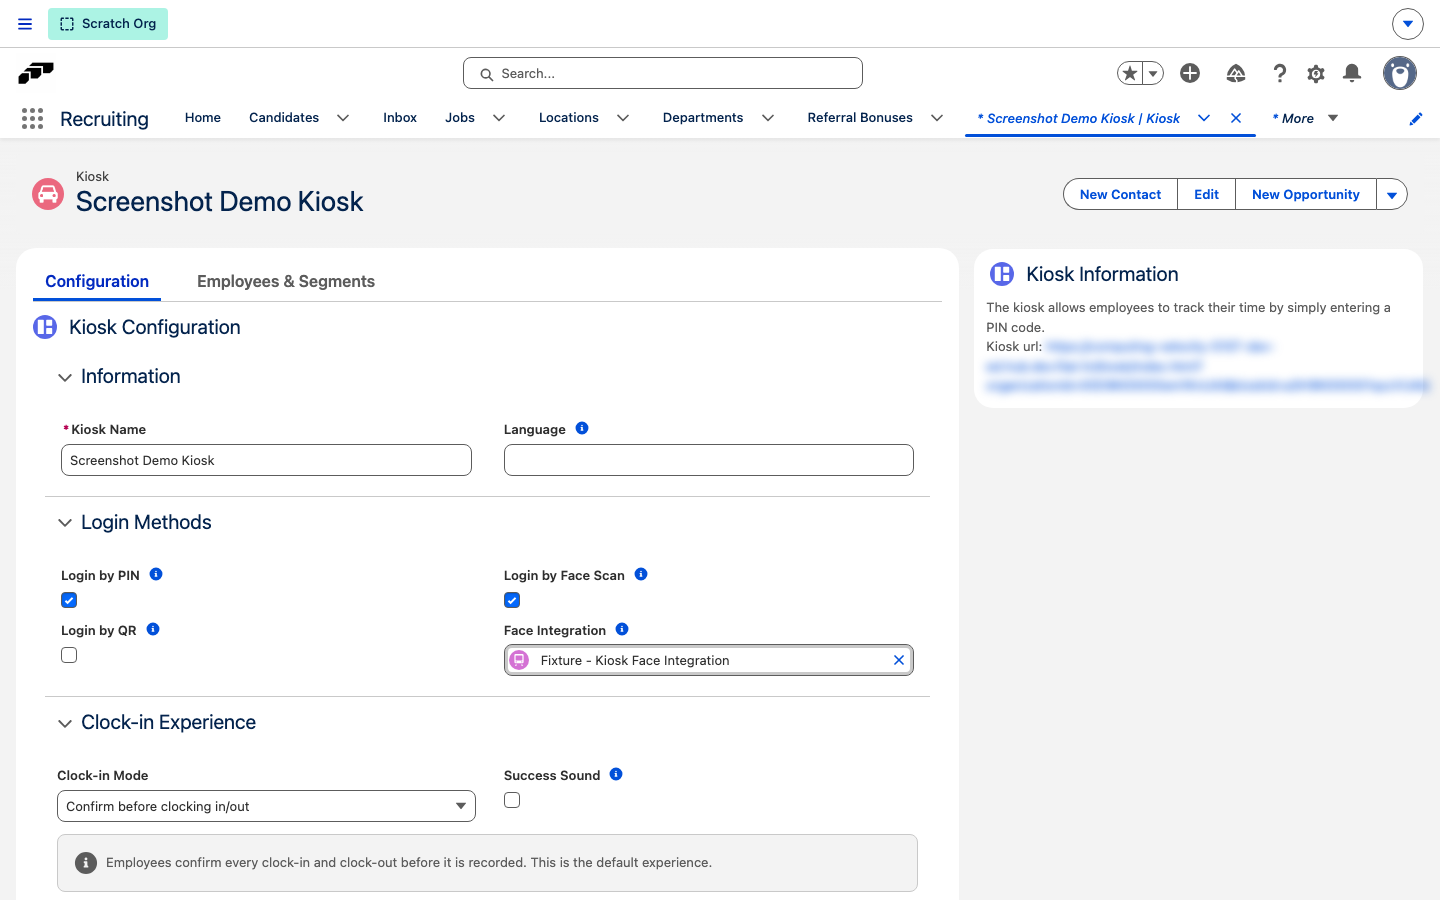Click the hamburger menu icon at top left
1440x900 pixels.
pyautogui.click(x=25, y=24)
